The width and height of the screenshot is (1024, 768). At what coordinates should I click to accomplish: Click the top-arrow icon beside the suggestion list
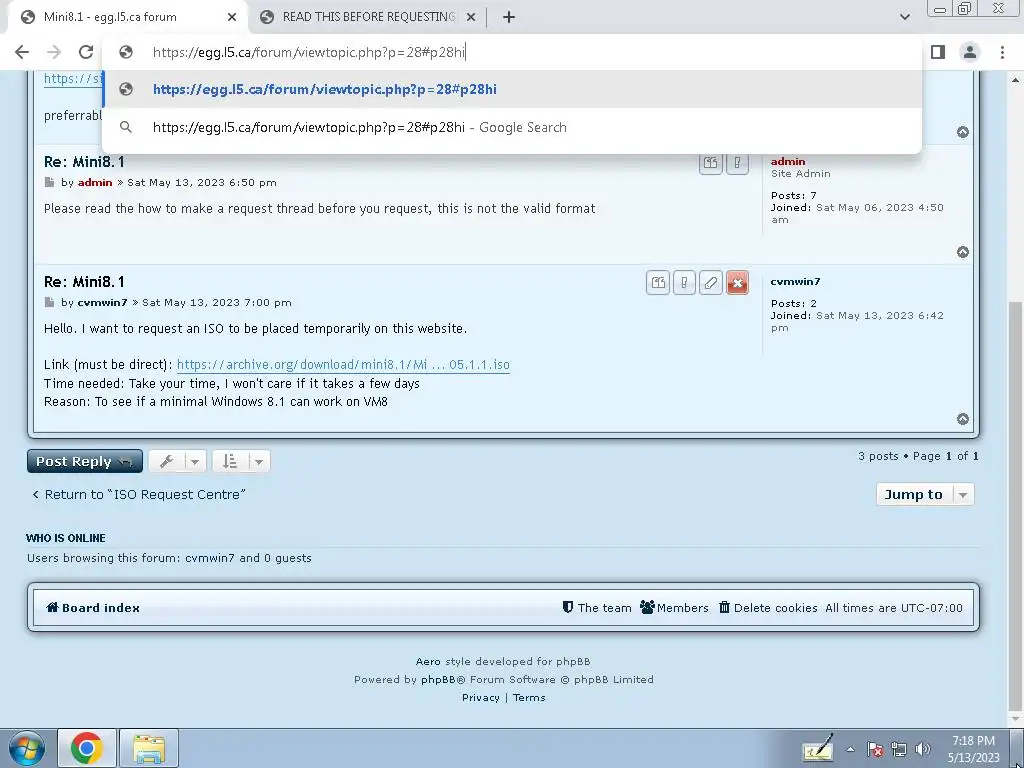click(x=963, y=132)
